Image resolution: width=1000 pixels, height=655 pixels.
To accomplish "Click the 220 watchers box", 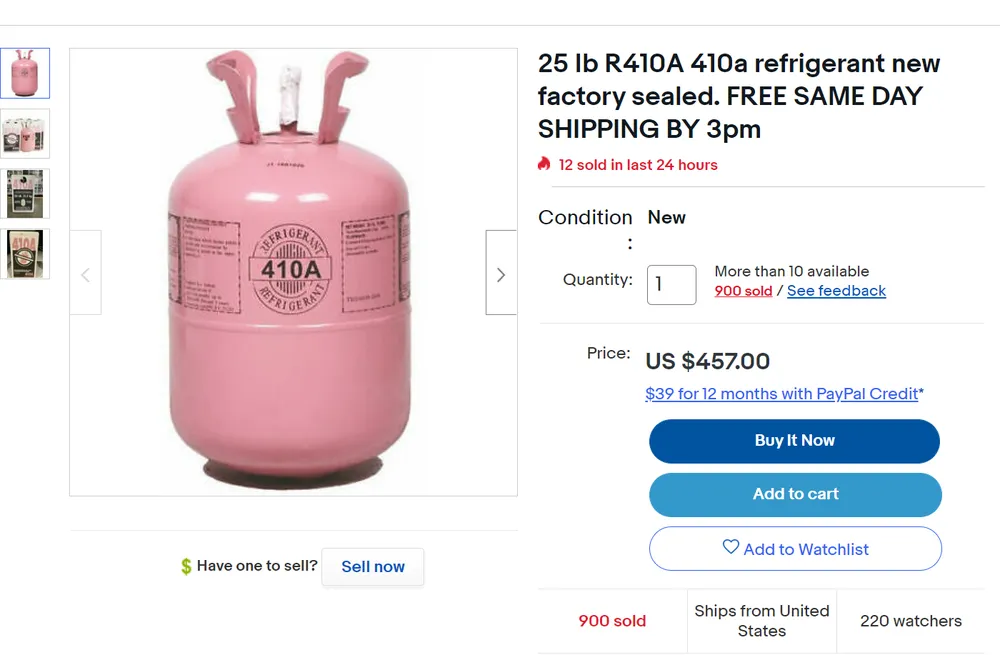I will 910,621.
